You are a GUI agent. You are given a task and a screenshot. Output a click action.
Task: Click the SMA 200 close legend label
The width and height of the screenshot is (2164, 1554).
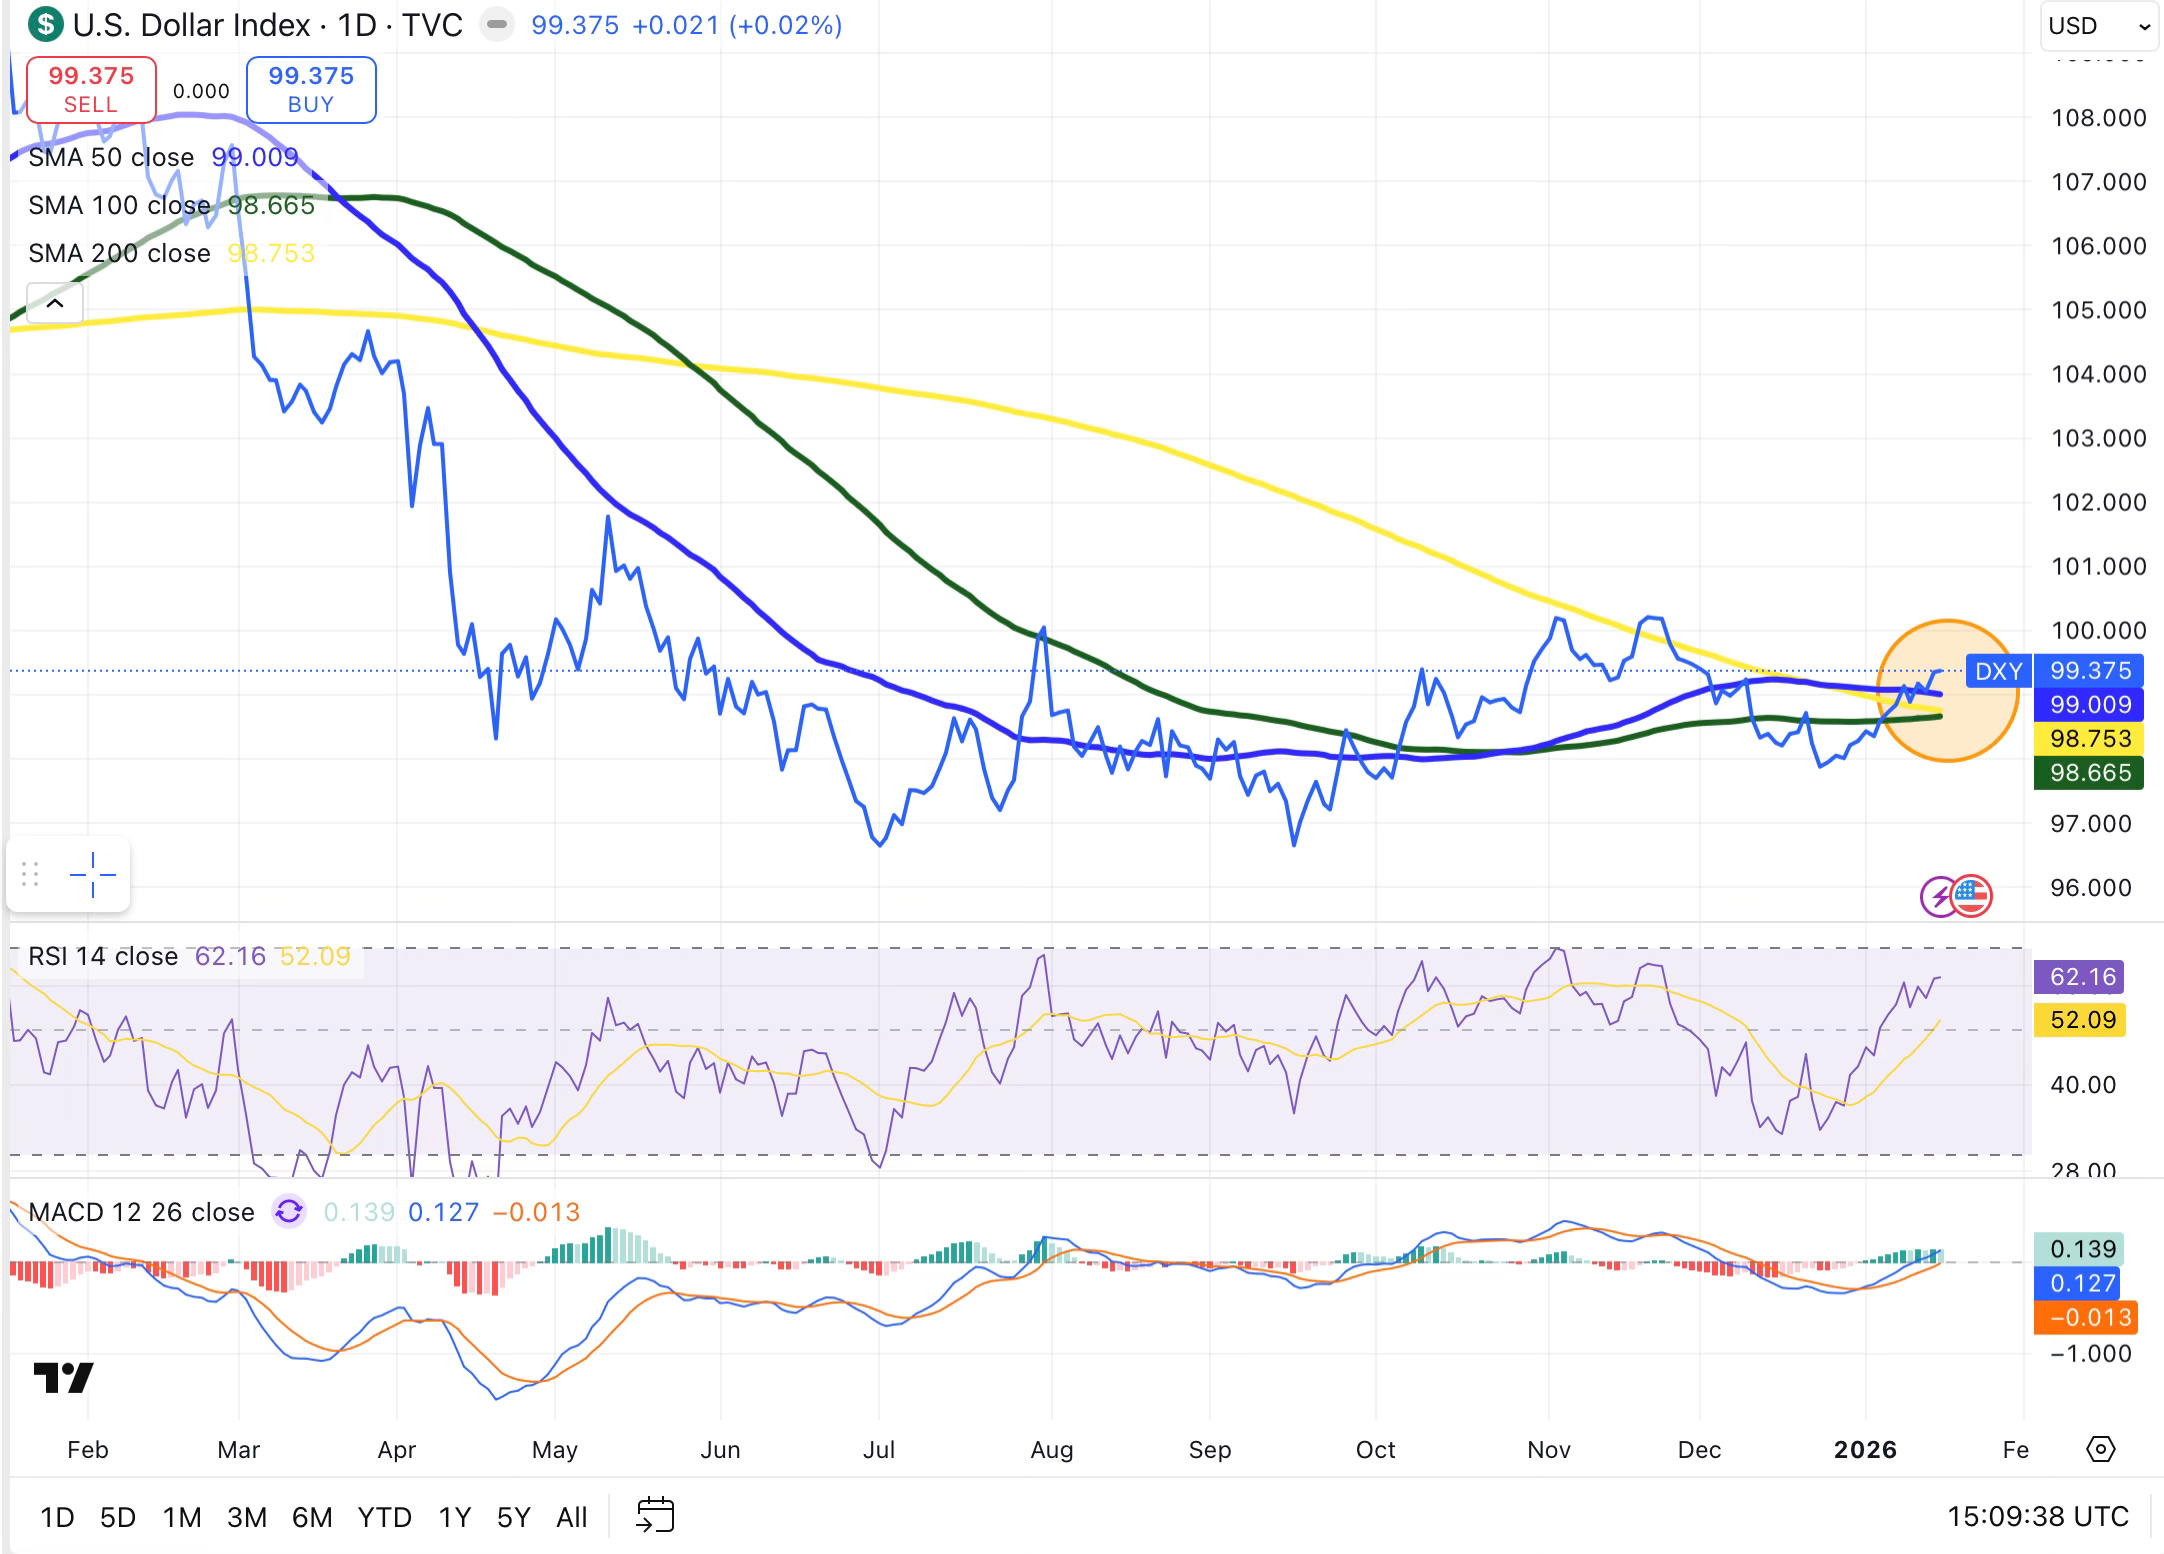tap(119, 253)
